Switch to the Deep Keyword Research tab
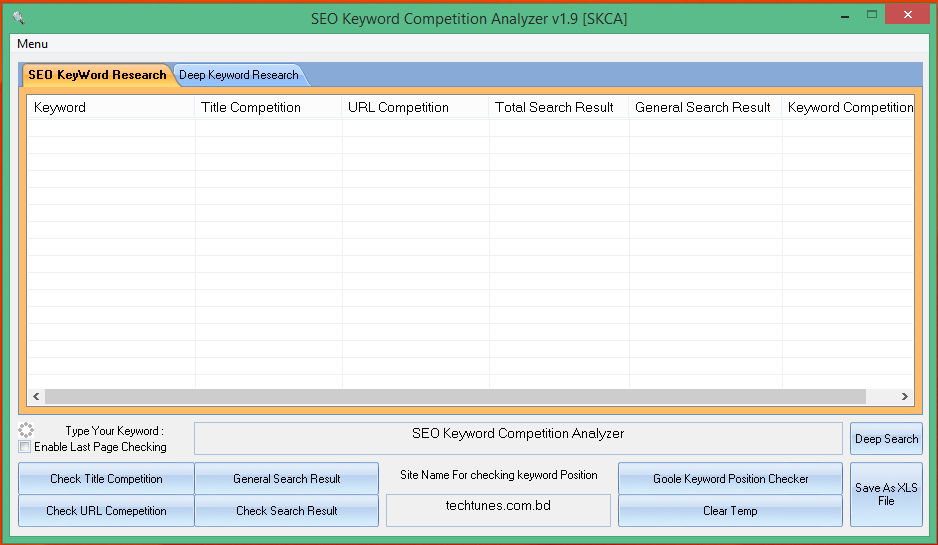Screen dimensions: 938x545 [x=239, y=75]
